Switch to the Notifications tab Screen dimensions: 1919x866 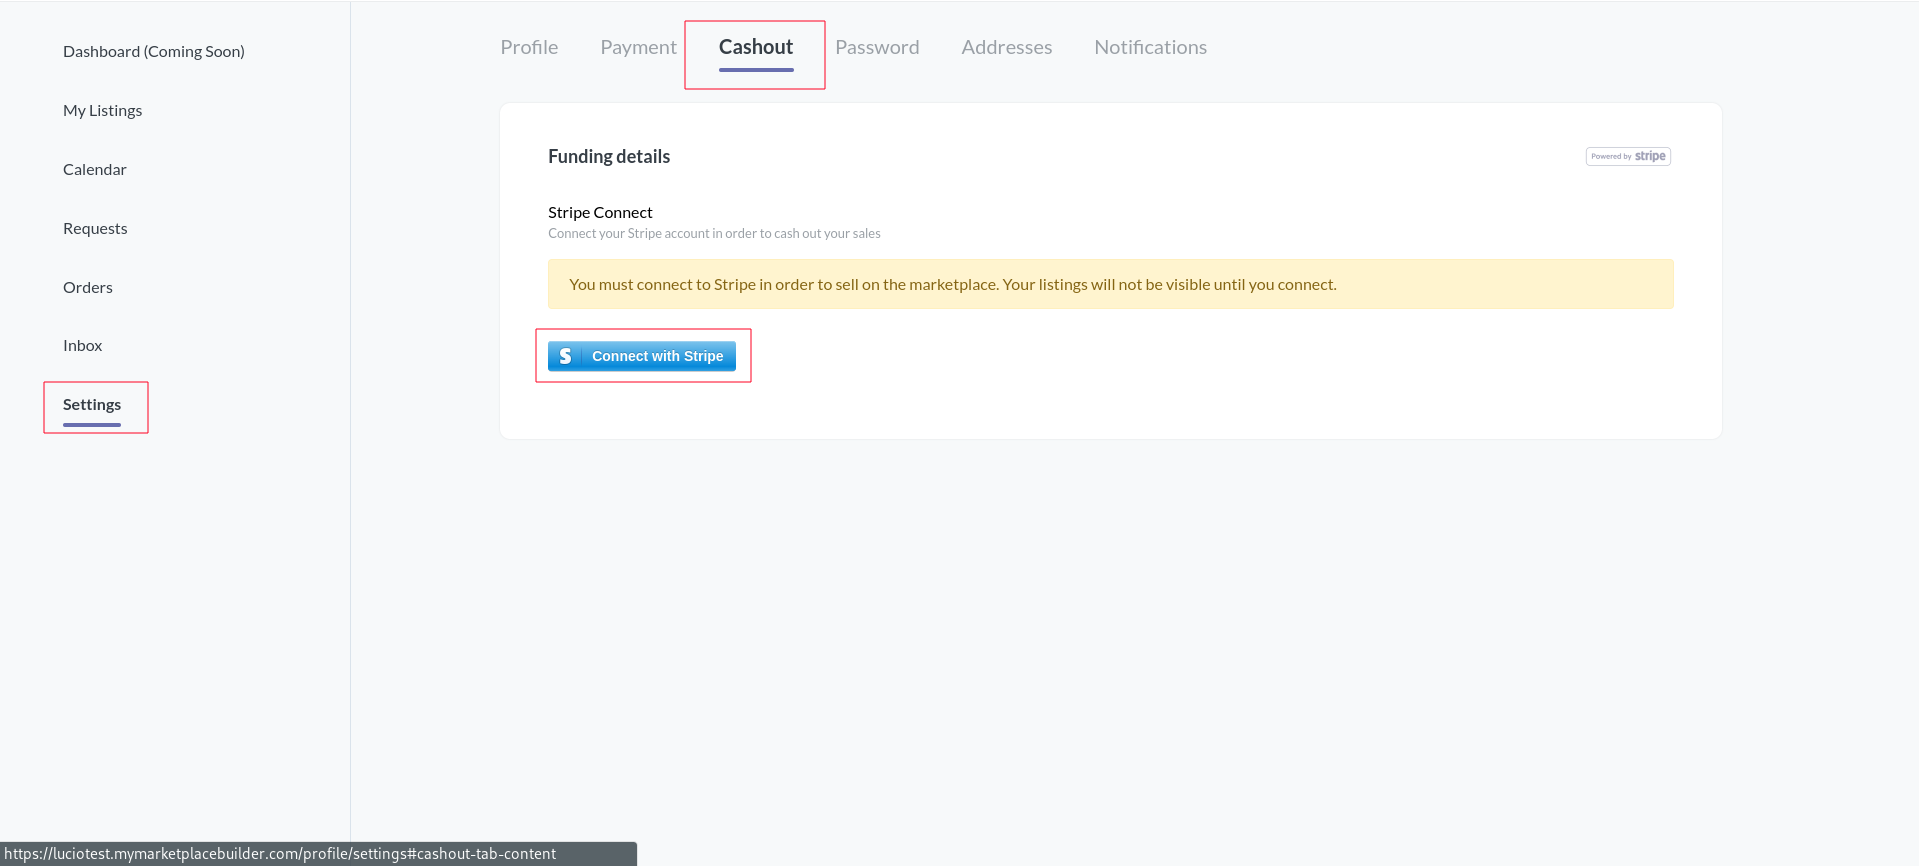tap(1150, 47)
